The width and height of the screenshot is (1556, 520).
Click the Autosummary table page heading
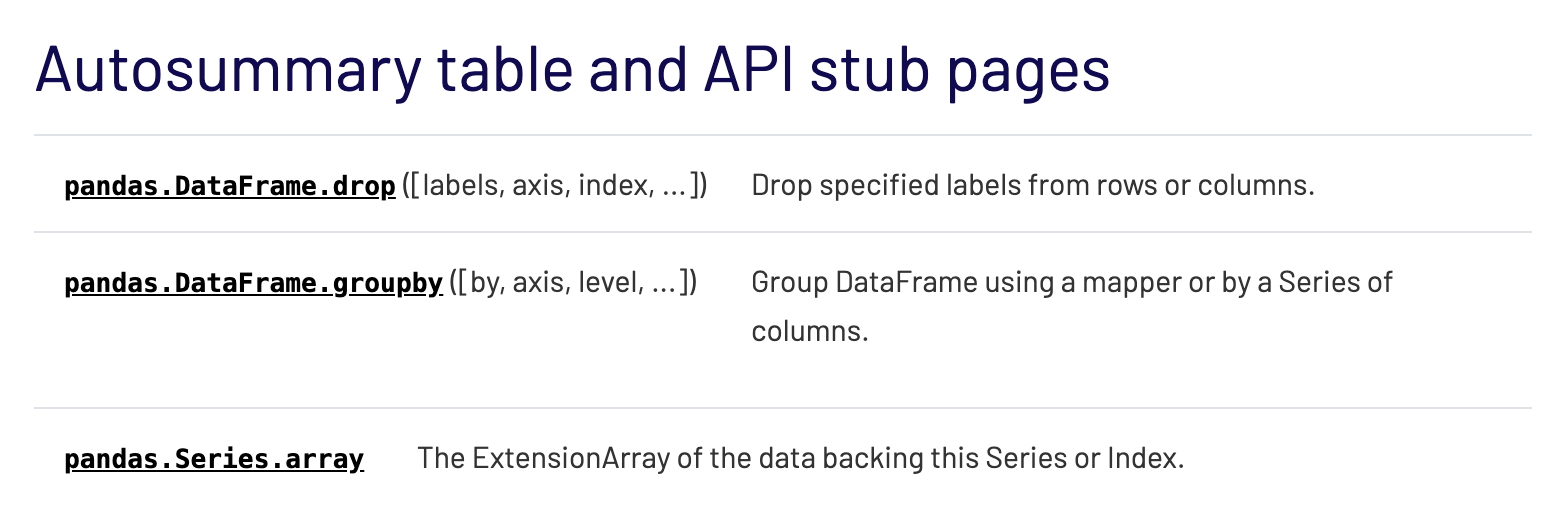pos(572,69)
